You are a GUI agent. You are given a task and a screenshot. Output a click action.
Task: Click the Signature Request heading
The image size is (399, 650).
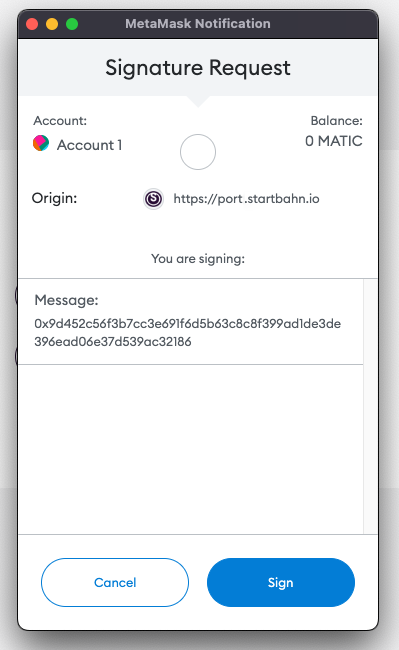click(198, 68)
